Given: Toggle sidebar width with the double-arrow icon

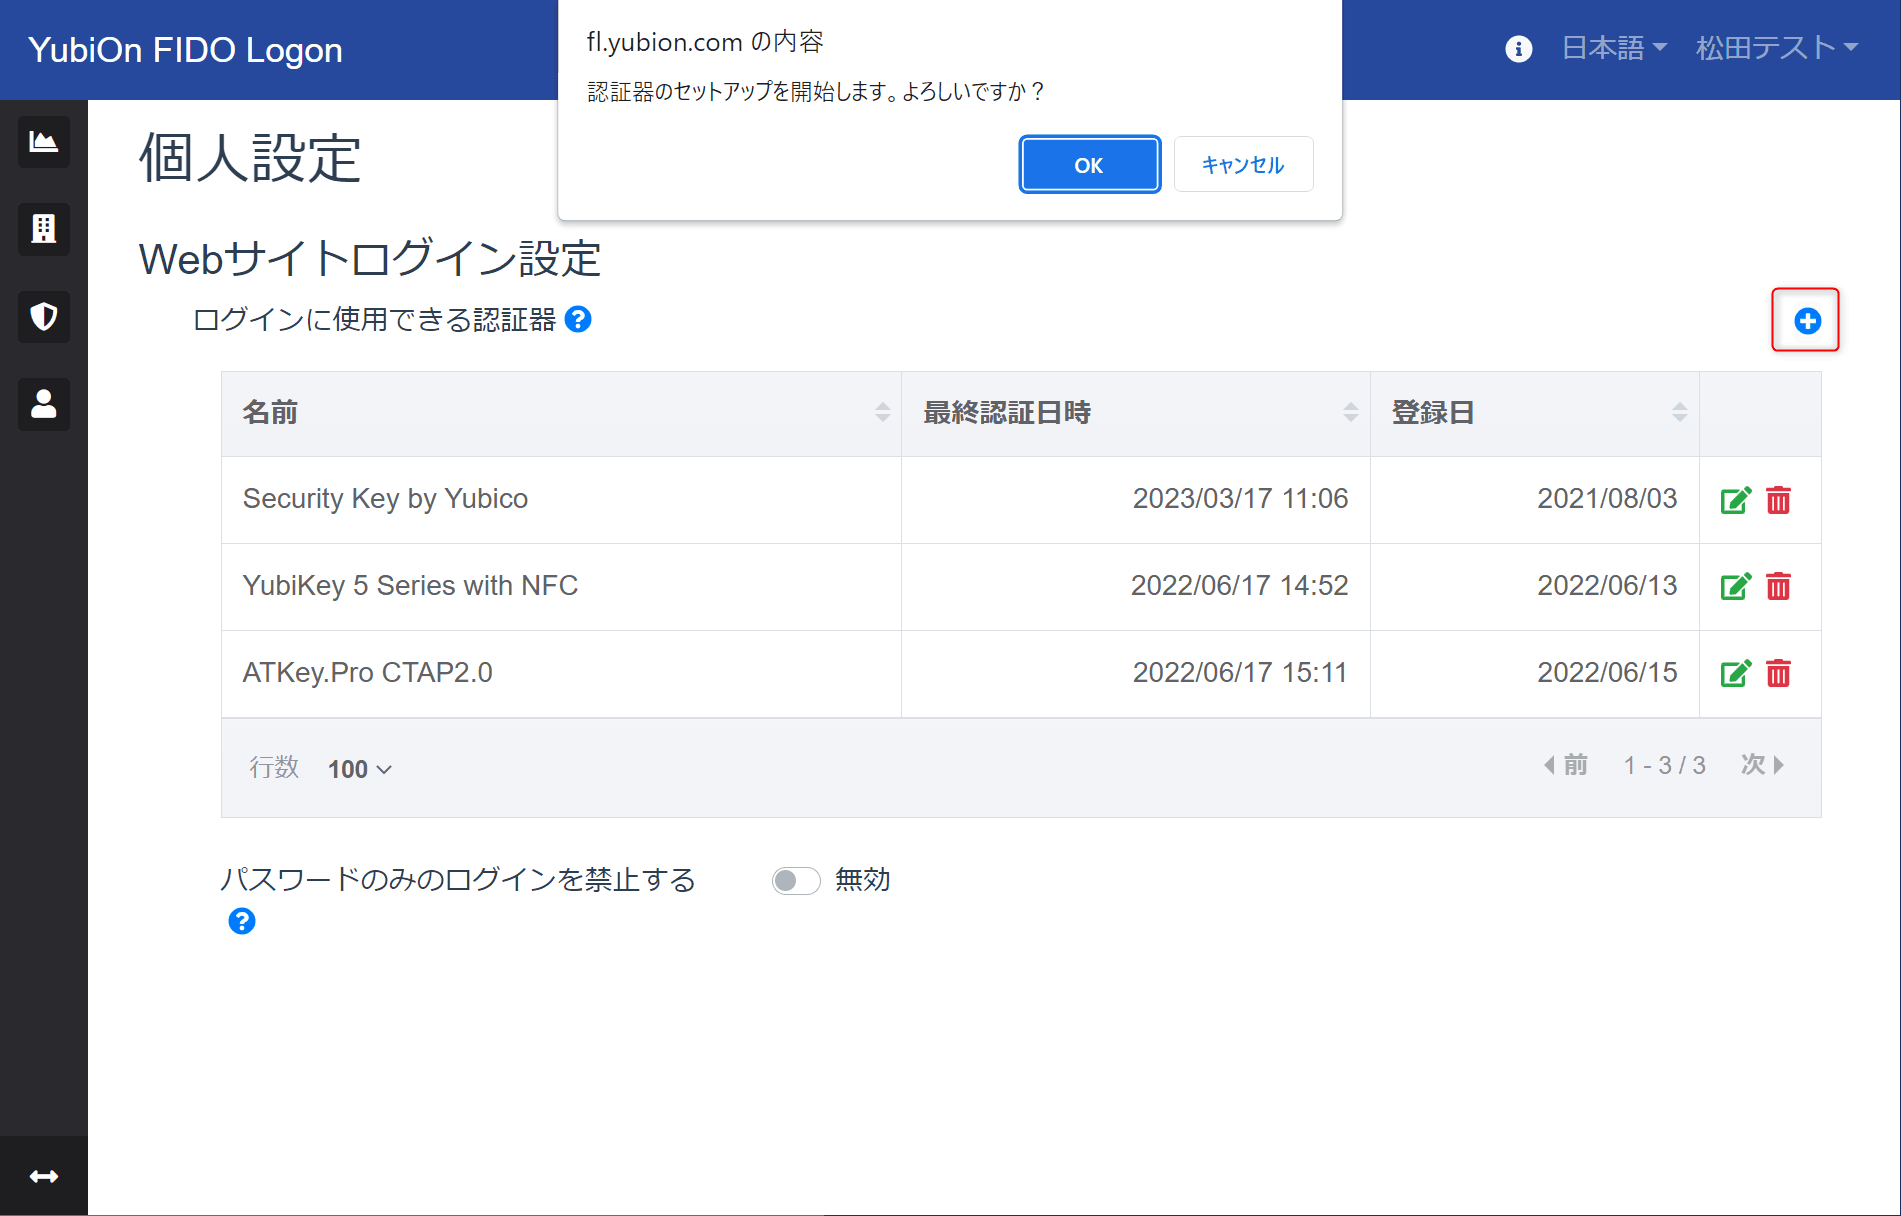Looking at the screenshot, I should click(44, 1176).
